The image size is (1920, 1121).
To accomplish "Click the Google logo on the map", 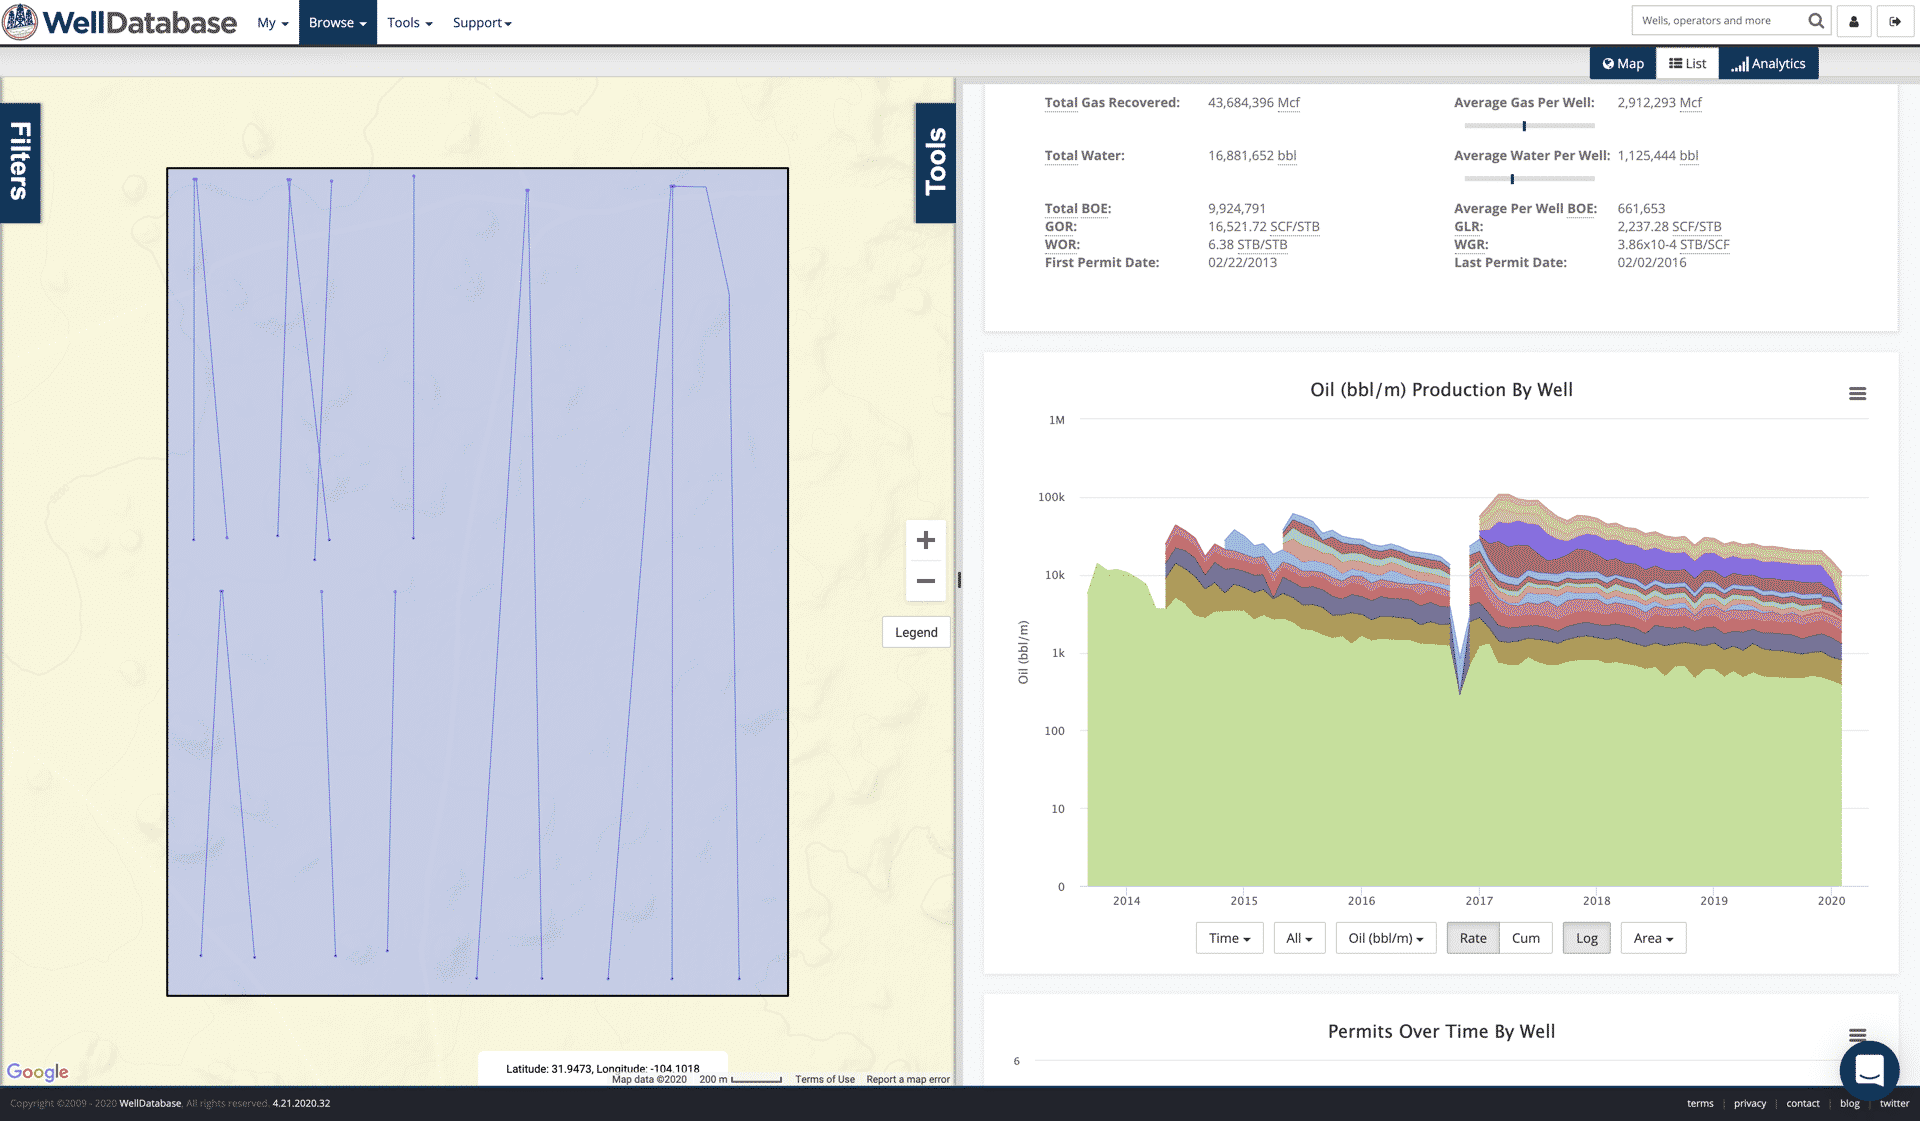I will 38,1072.
